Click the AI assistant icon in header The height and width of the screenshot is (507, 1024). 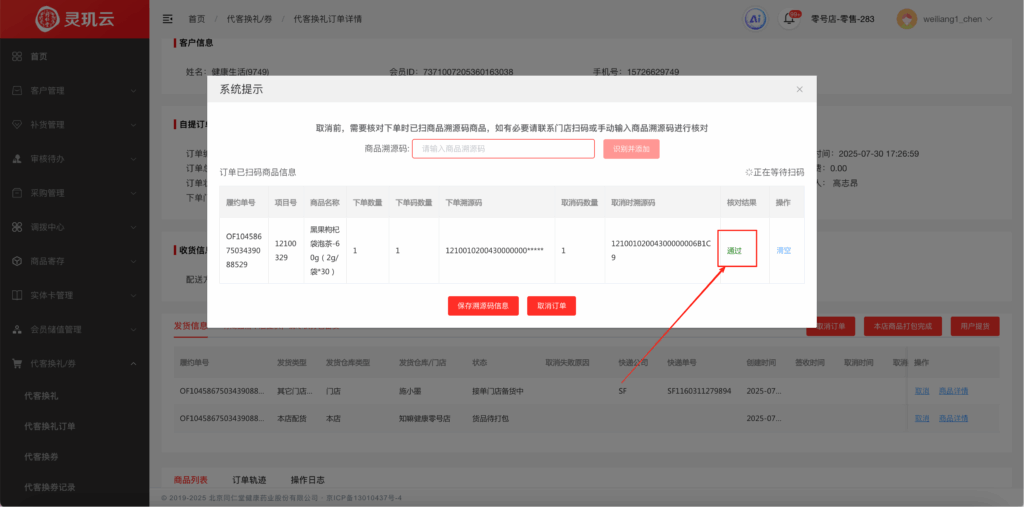pyautogui.click(x=756, y=19)
